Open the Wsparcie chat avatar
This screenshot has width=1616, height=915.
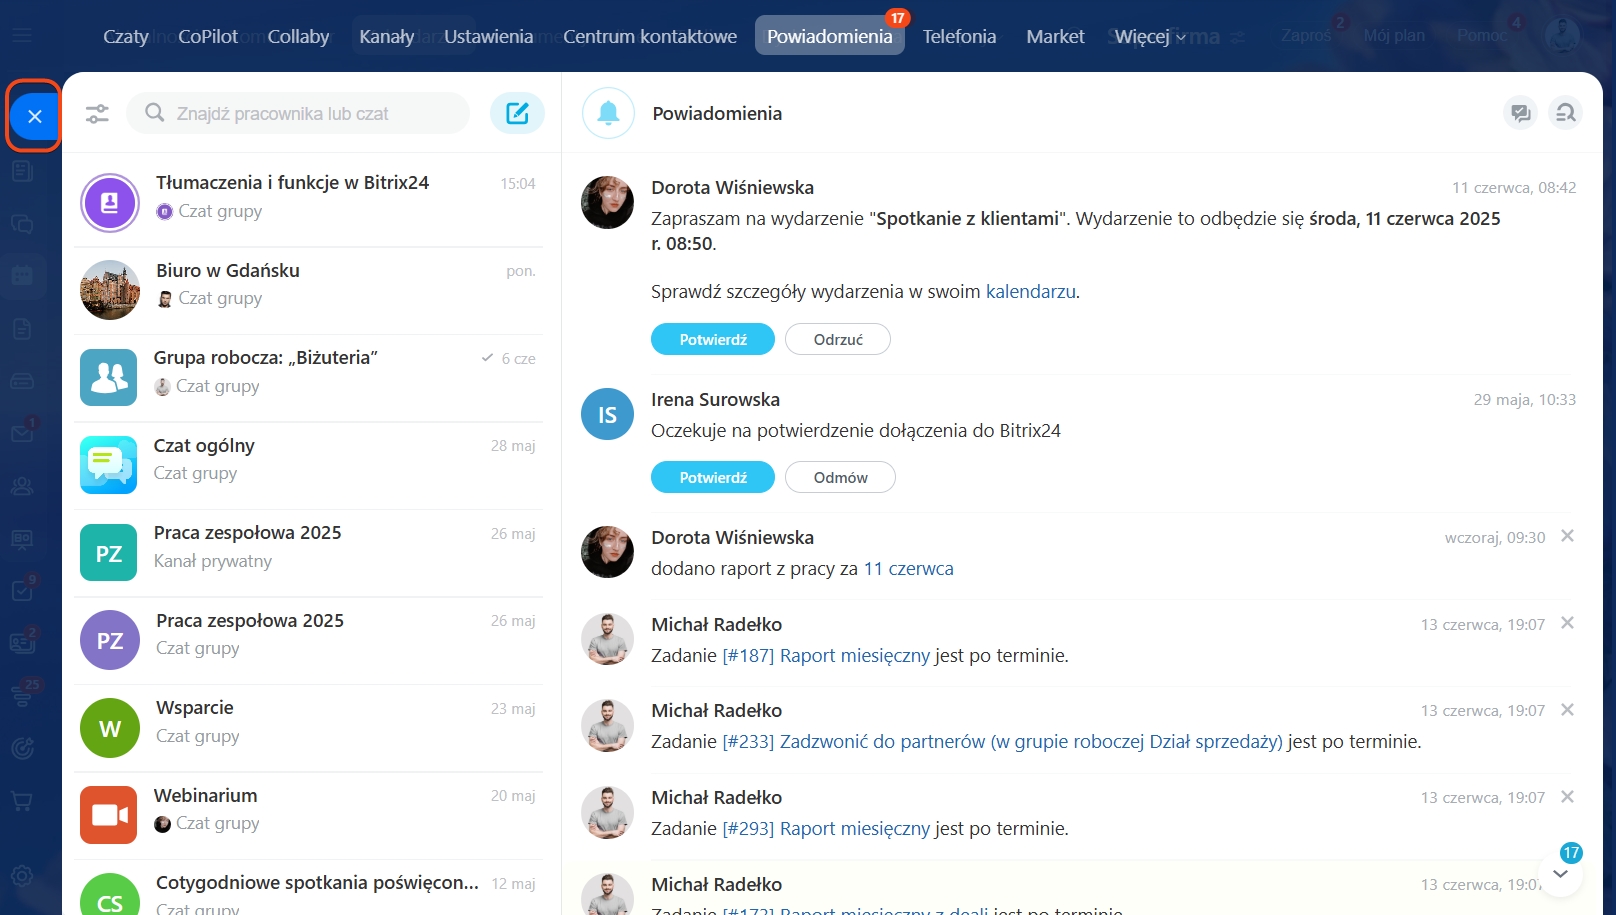click(x=110, y=728)
